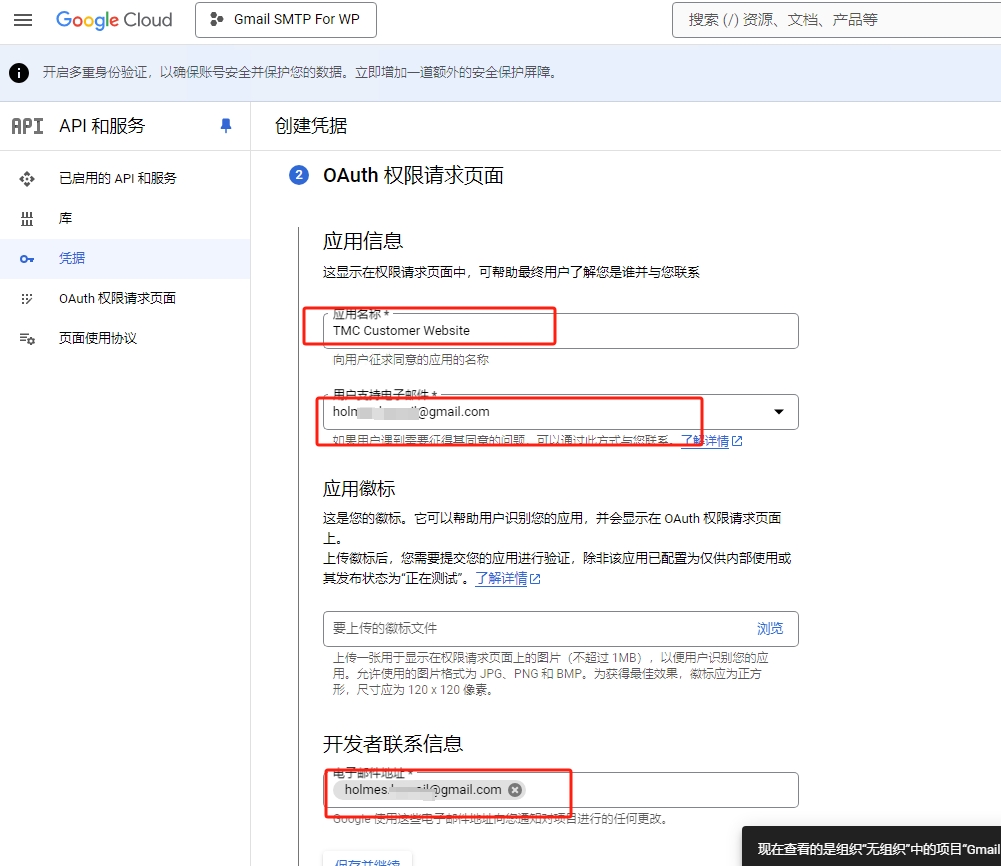Click the dropdown arrow of the support email field

[779, 412]
